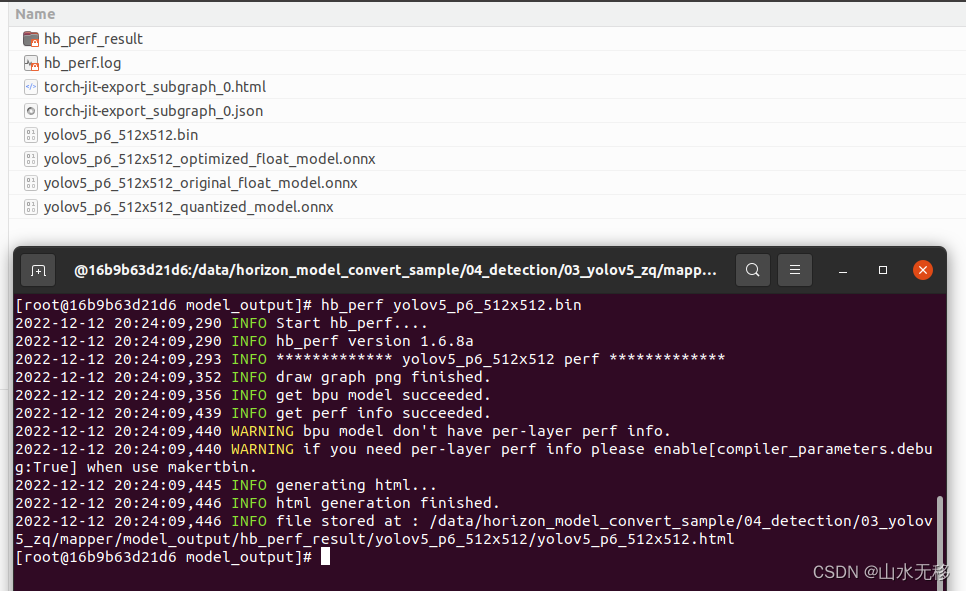Click the first WARNING bpu model line
The image size is (966, 591).
click(343, 431)
